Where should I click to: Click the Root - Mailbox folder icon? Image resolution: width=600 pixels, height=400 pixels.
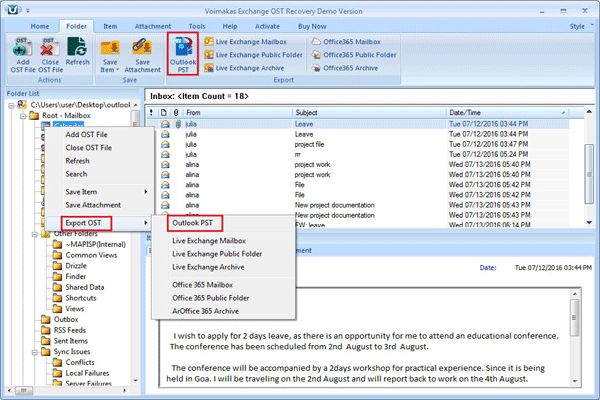(34, 115)
